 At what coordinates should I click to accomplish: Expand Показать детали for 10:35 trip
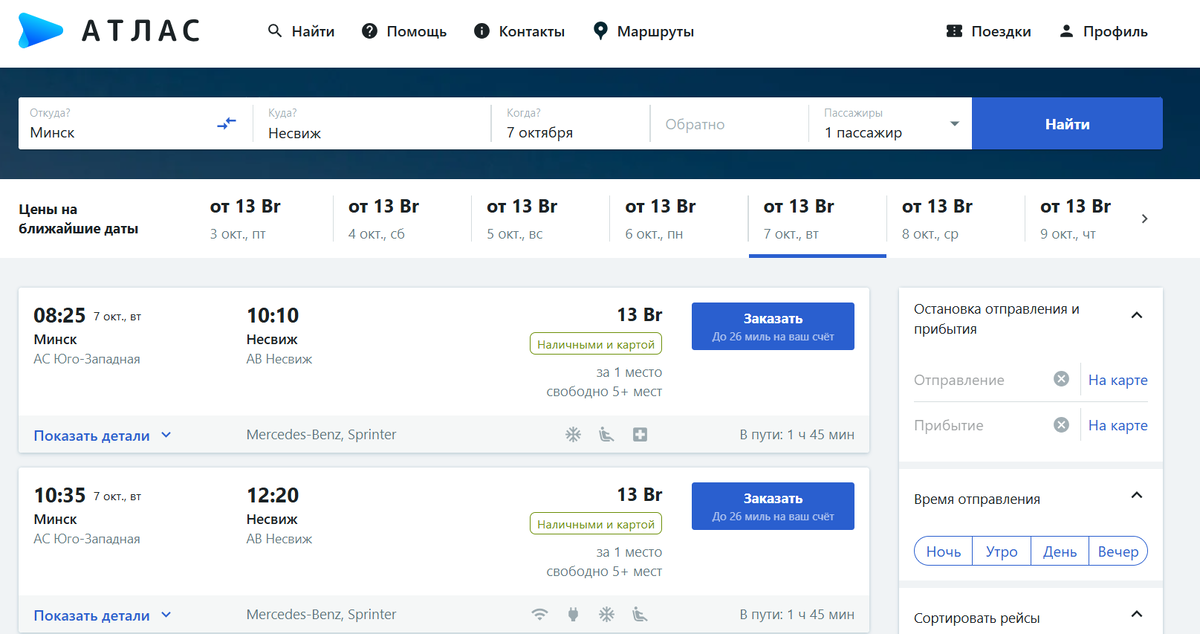[103, 615]
